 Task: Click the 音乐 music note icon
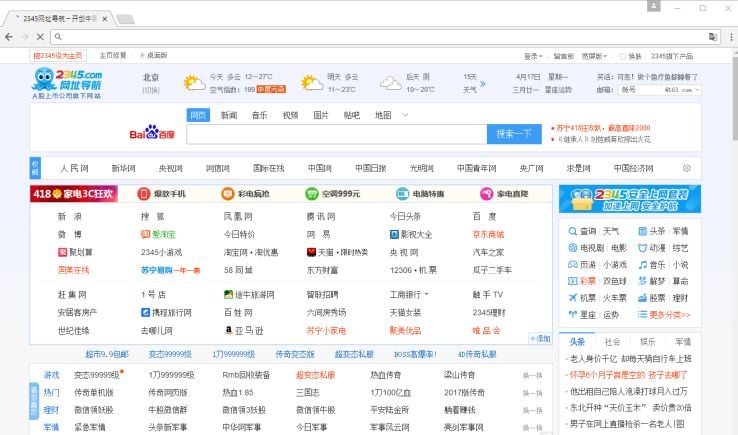642,265
